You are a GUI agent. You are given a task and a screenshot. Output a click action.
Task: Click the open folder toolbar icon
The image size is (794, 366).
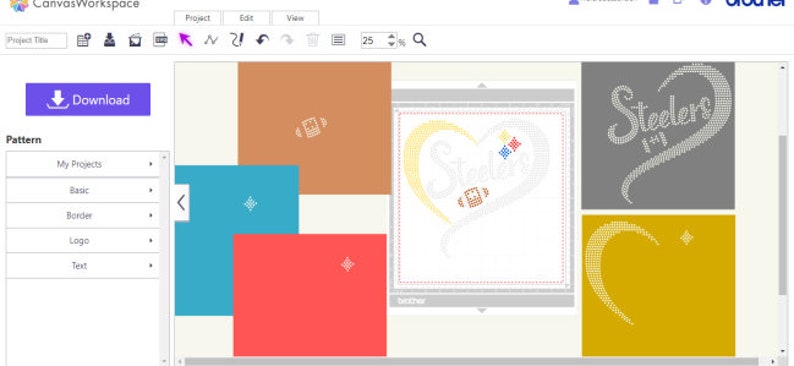[135, 40]
